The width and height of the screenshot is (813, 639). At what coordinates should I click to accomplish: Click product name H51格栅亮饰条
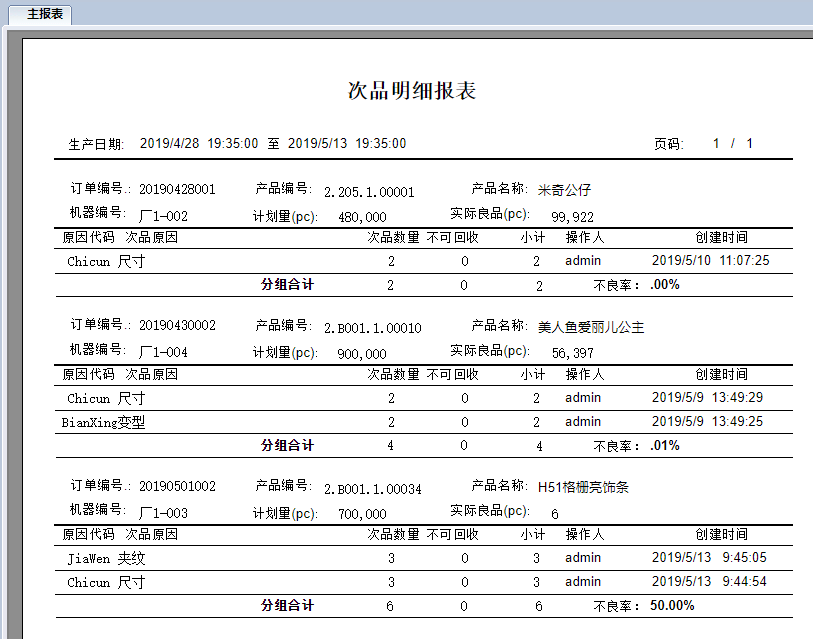tap(583, 488)
